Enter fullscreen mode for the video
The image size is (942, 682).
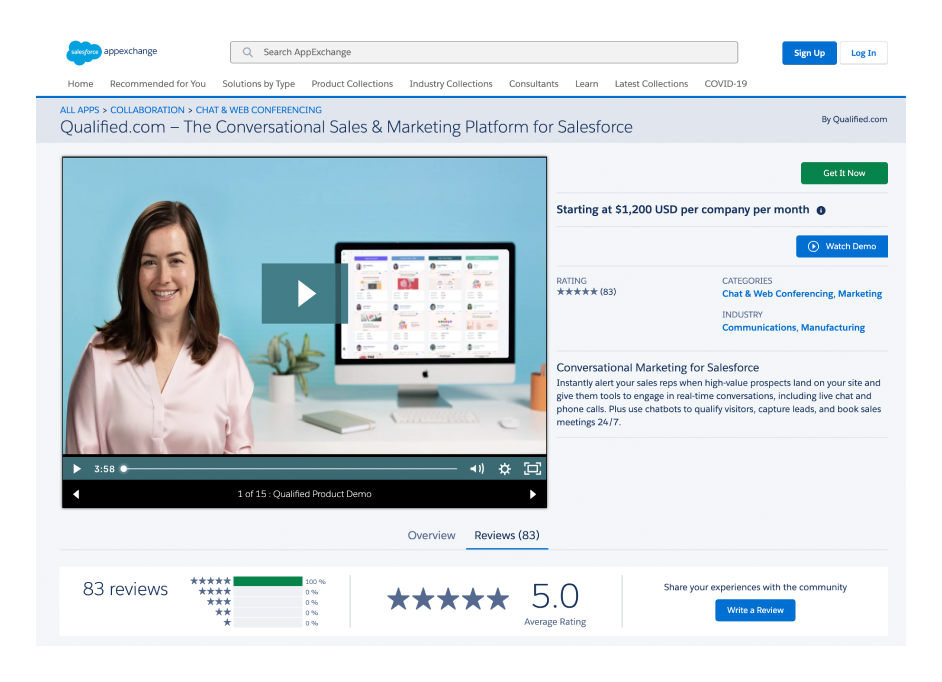pos(532,469)
